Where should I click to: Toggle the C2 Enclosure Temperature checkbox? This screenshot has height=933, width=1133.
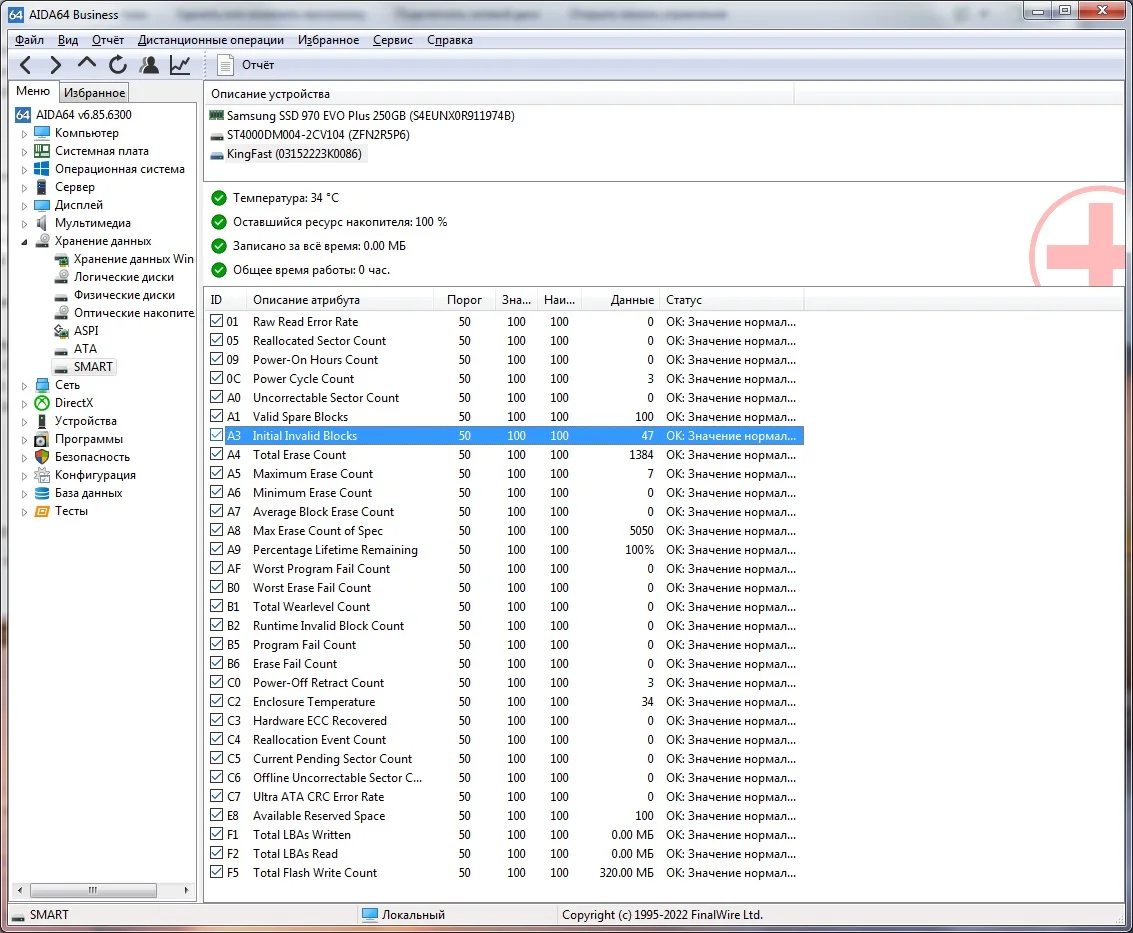pos(216,701)
